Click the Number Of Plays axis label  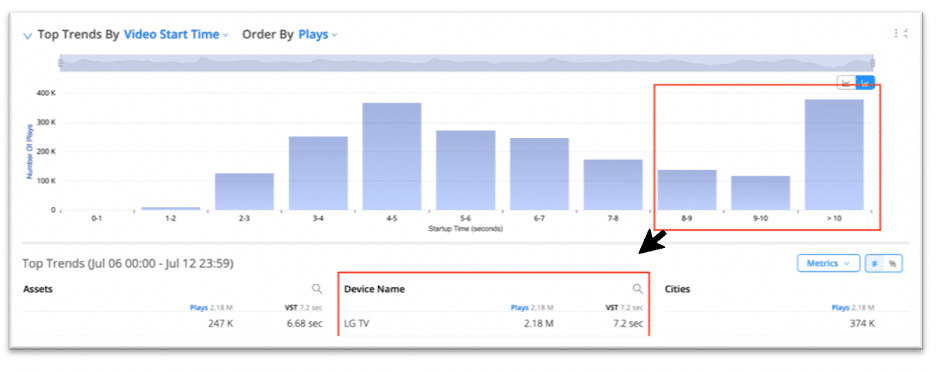coord(28,151)
